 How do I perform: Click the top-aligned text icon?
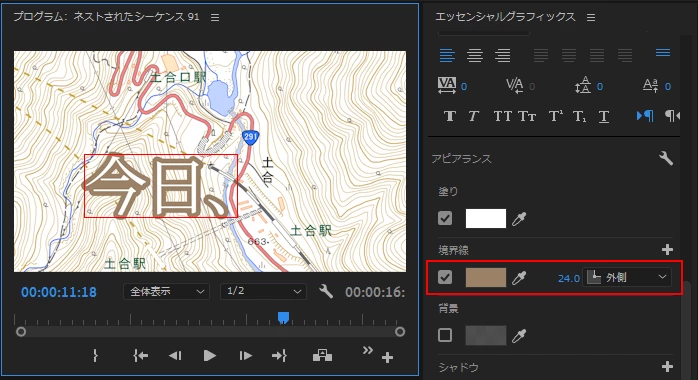click(663, 53)
